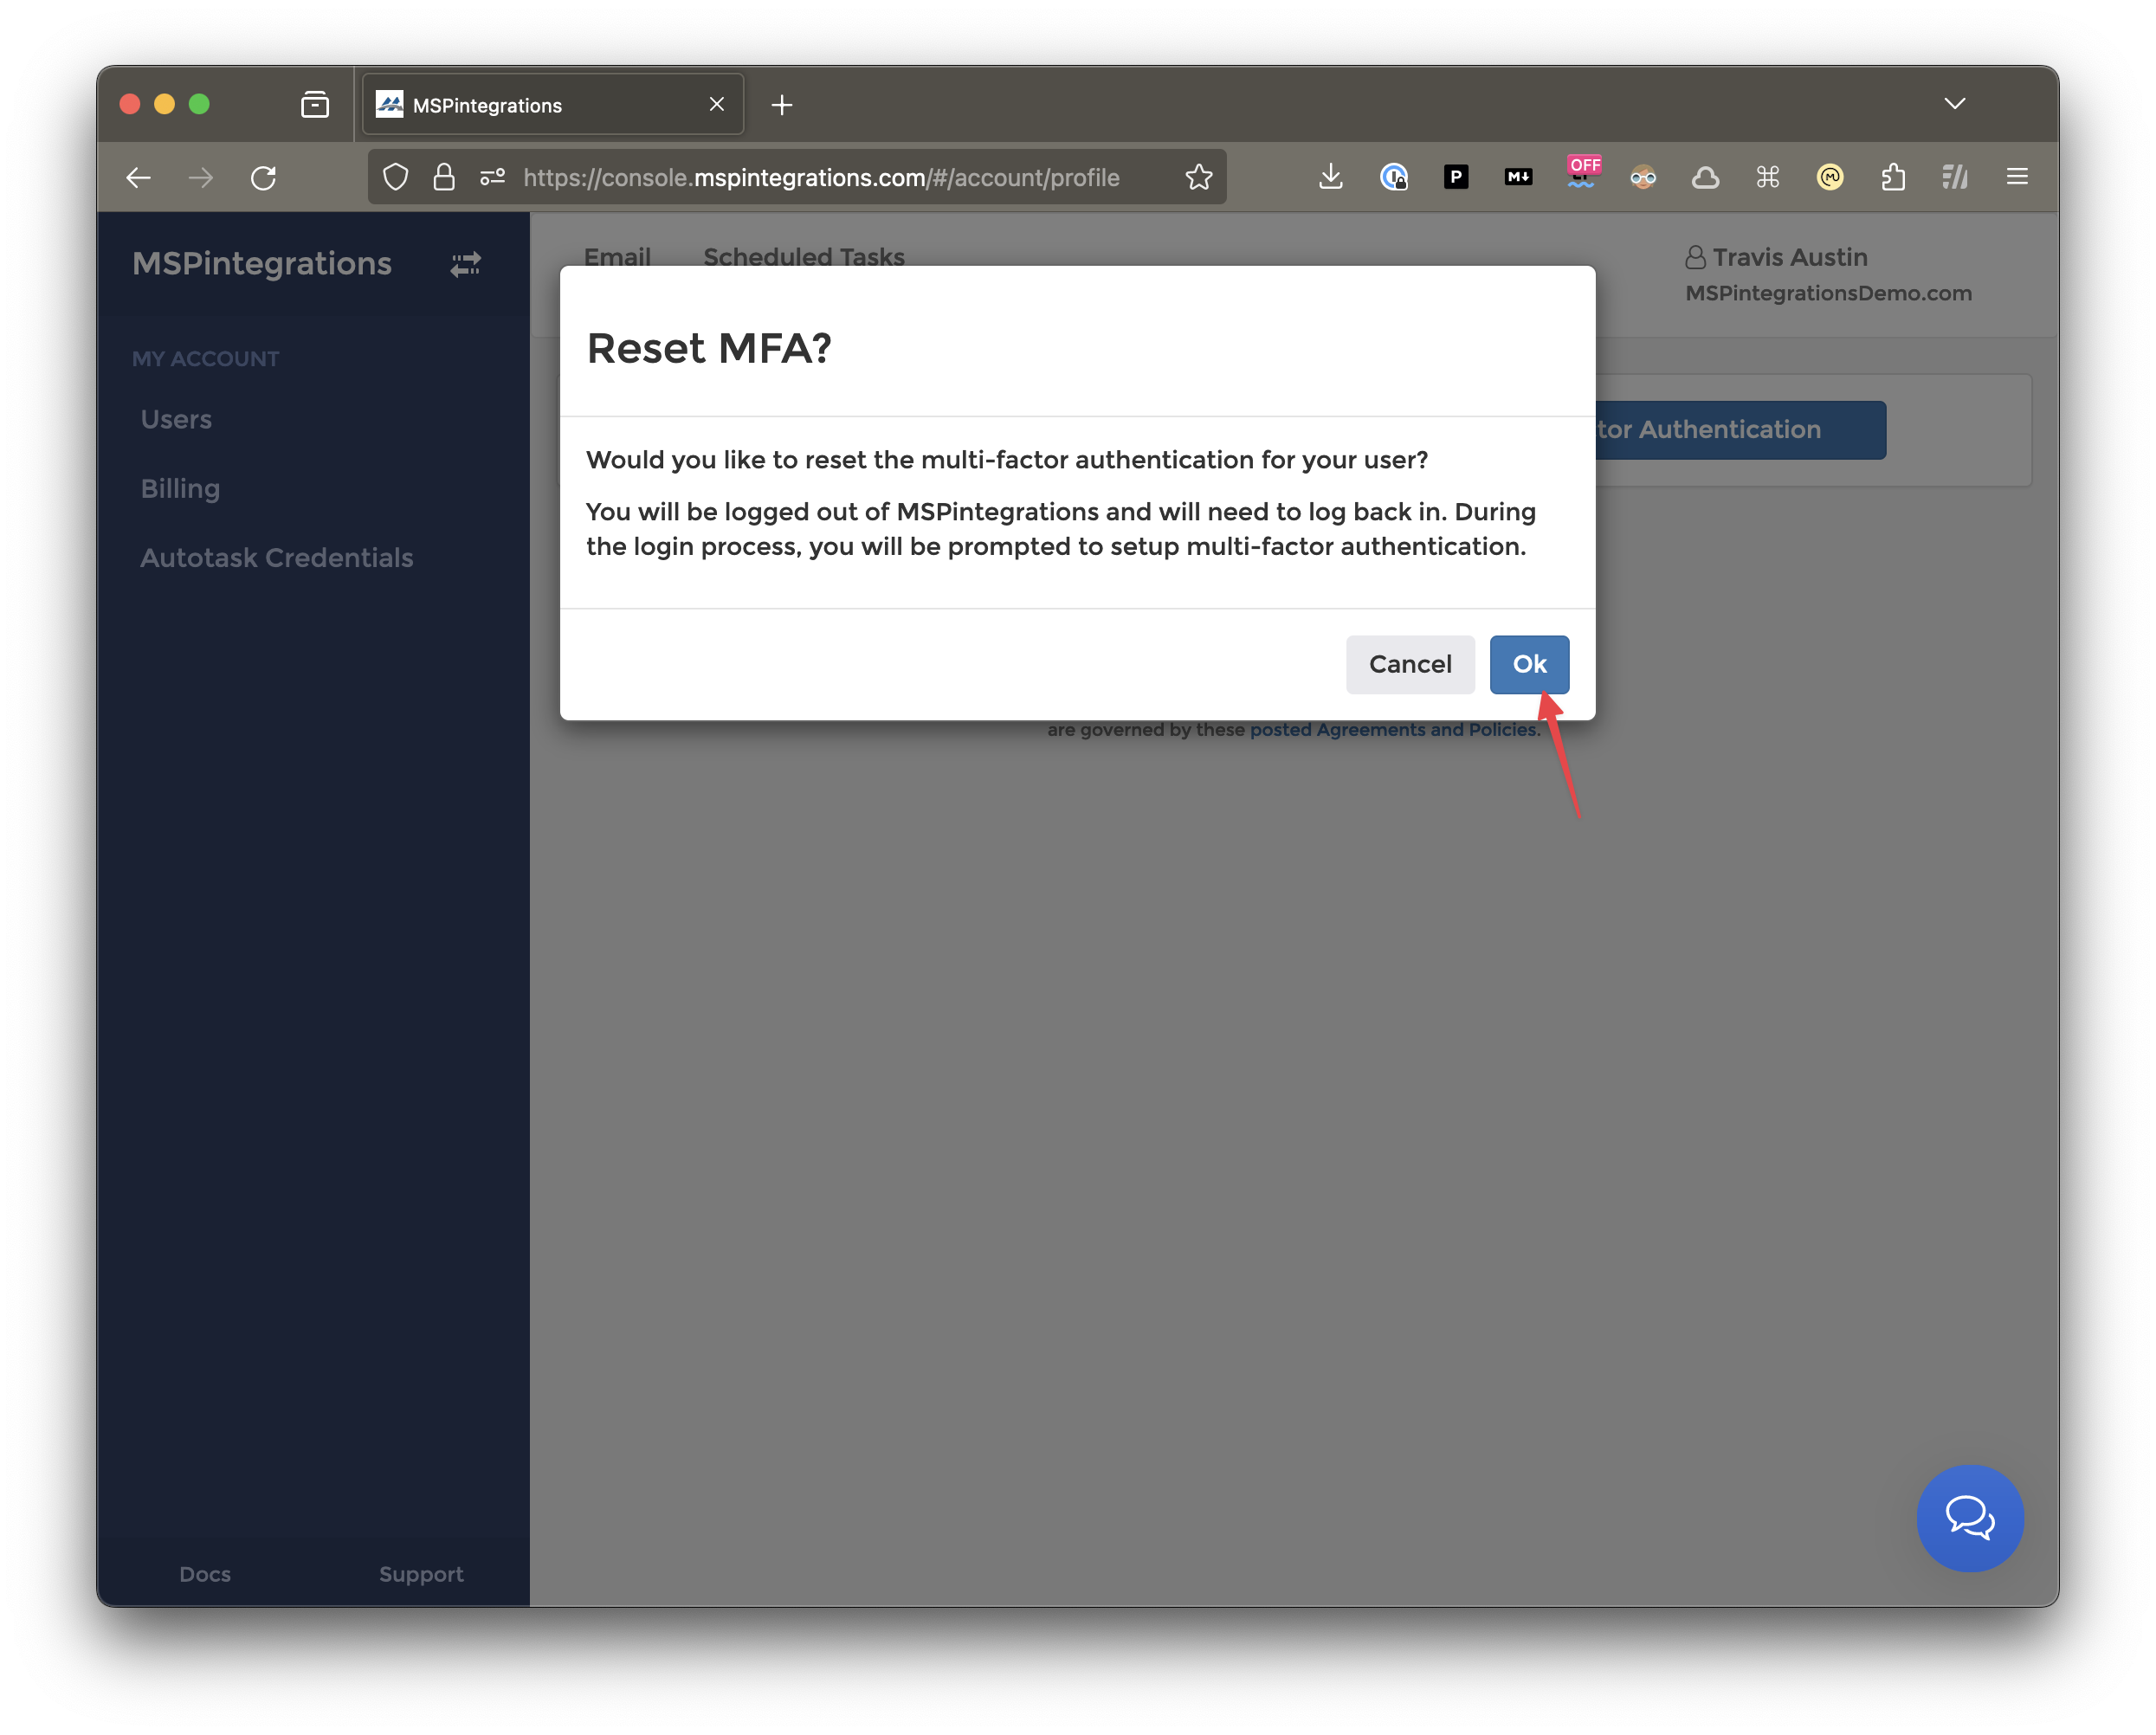The width and height of the screenshot is (2156, 1735).
Task: Click the site permissions toggle icon
Action: pos(492,177)
